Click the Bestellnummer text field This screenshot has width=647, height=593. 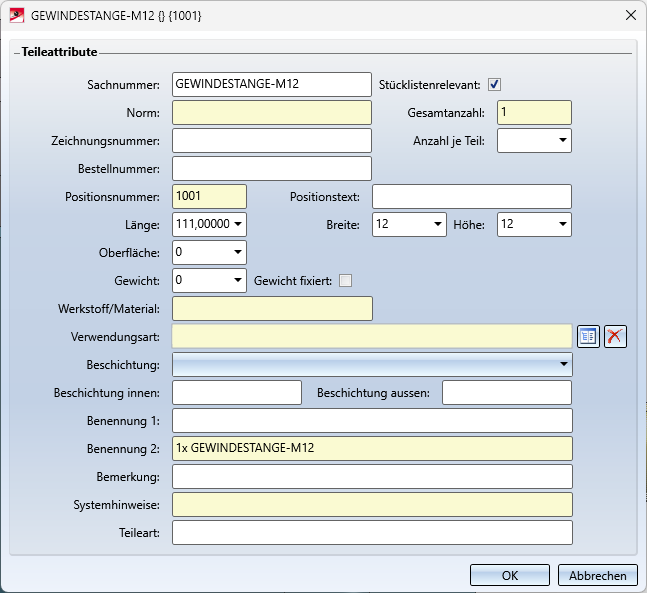(x=271, y=168)
